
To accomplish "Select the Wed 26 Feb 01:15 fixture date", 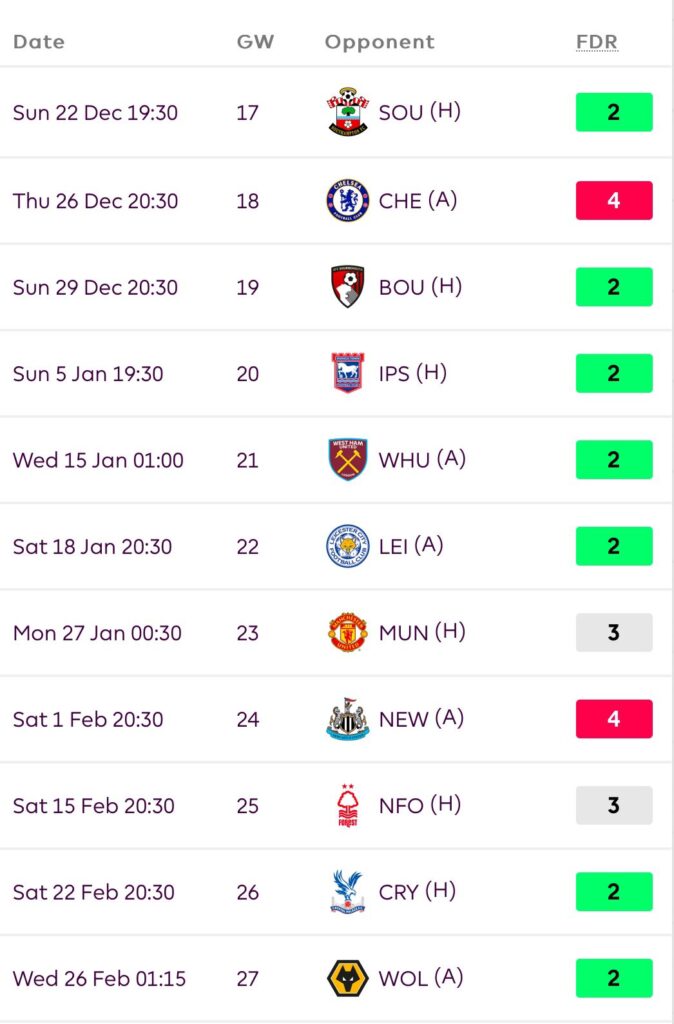I will pyautogui.click(x=99, y=978).
